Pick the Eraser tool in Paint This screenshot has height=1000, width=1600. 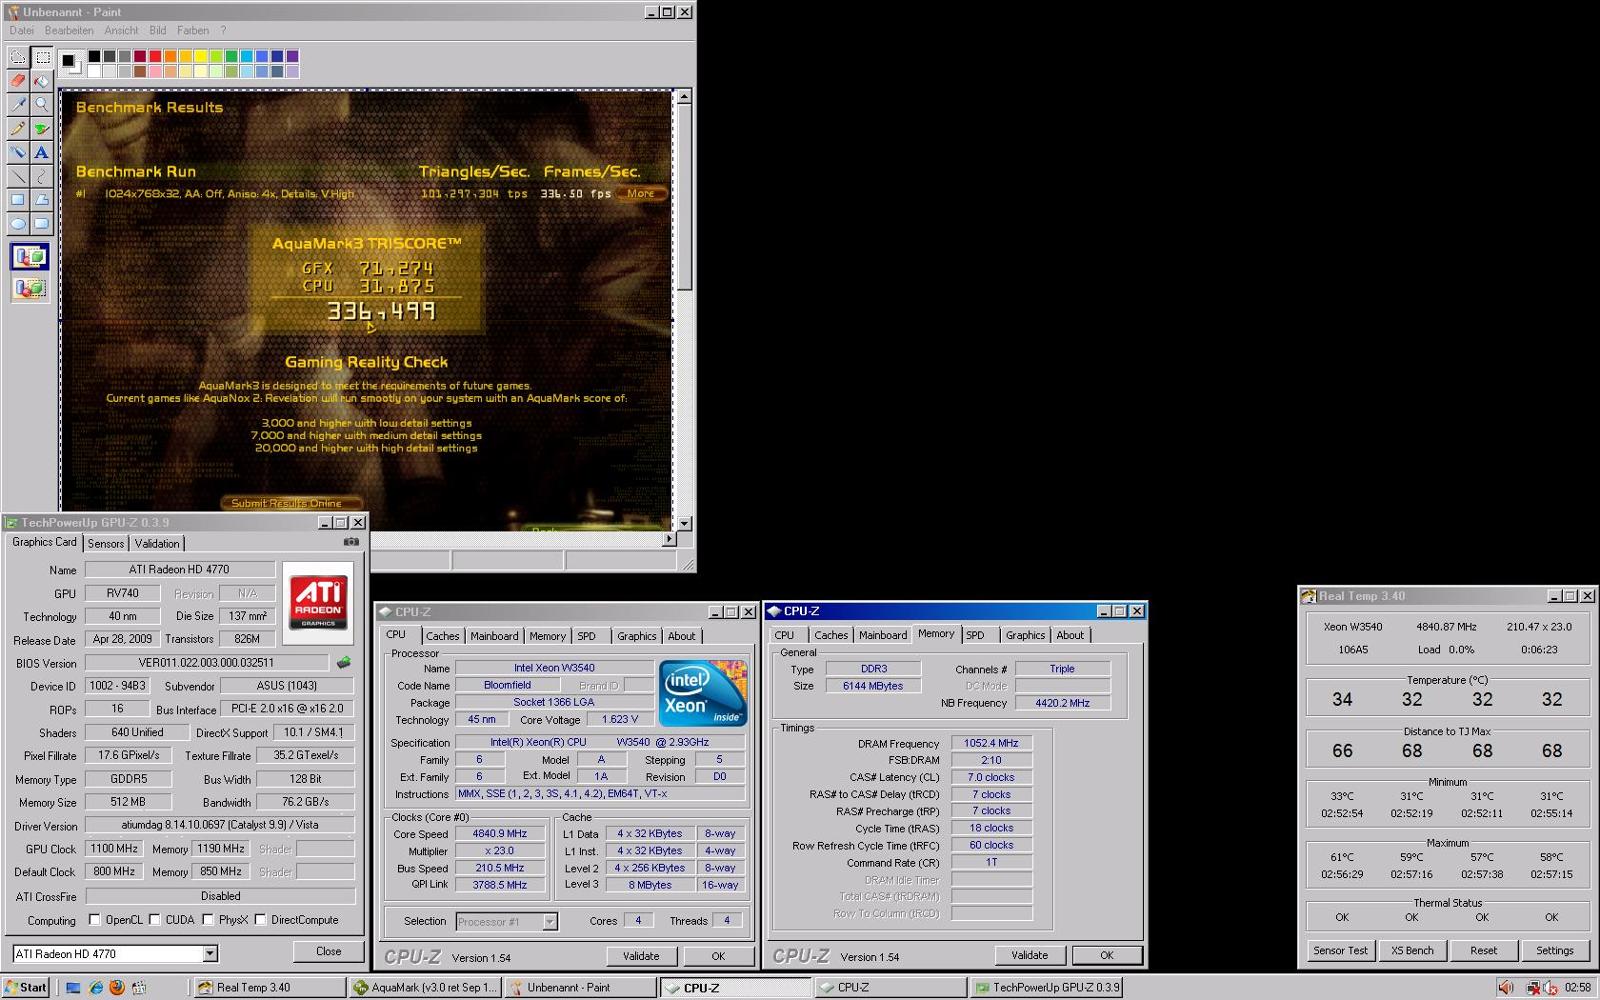[x=18, y=81]
